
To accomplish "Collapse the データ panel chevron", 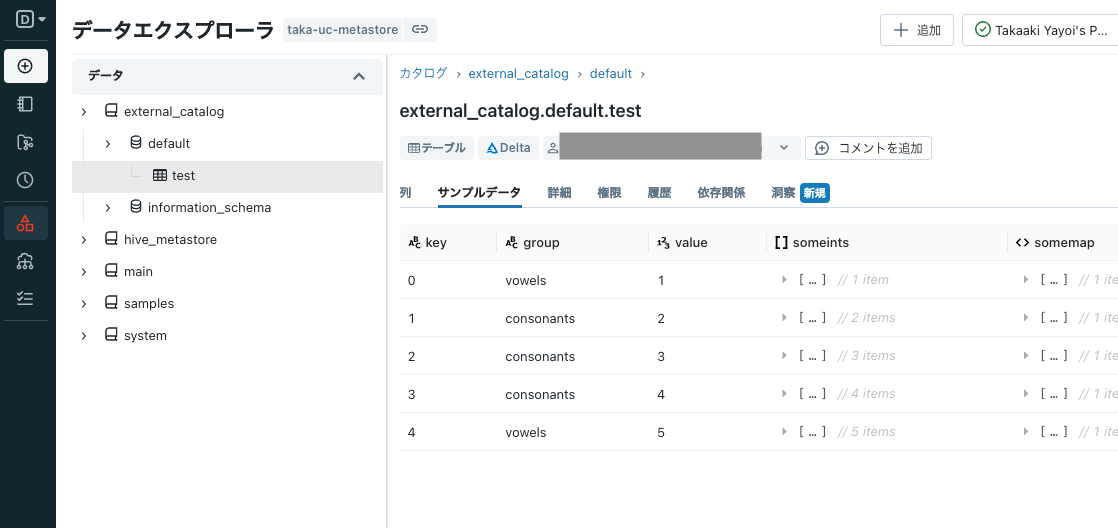I will [x=359, y=76].
